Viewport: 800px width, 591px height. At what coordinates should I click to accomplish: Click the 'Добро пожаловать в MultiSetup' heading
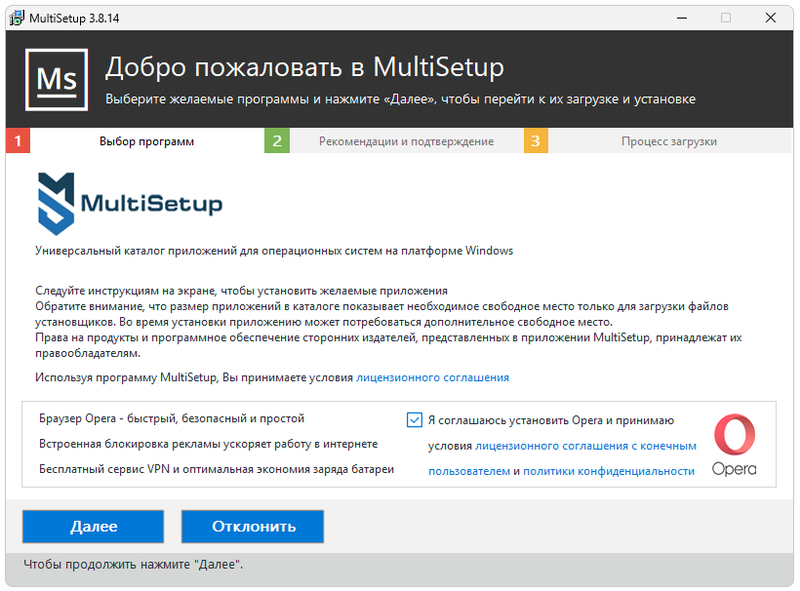(x=305, y=67)
